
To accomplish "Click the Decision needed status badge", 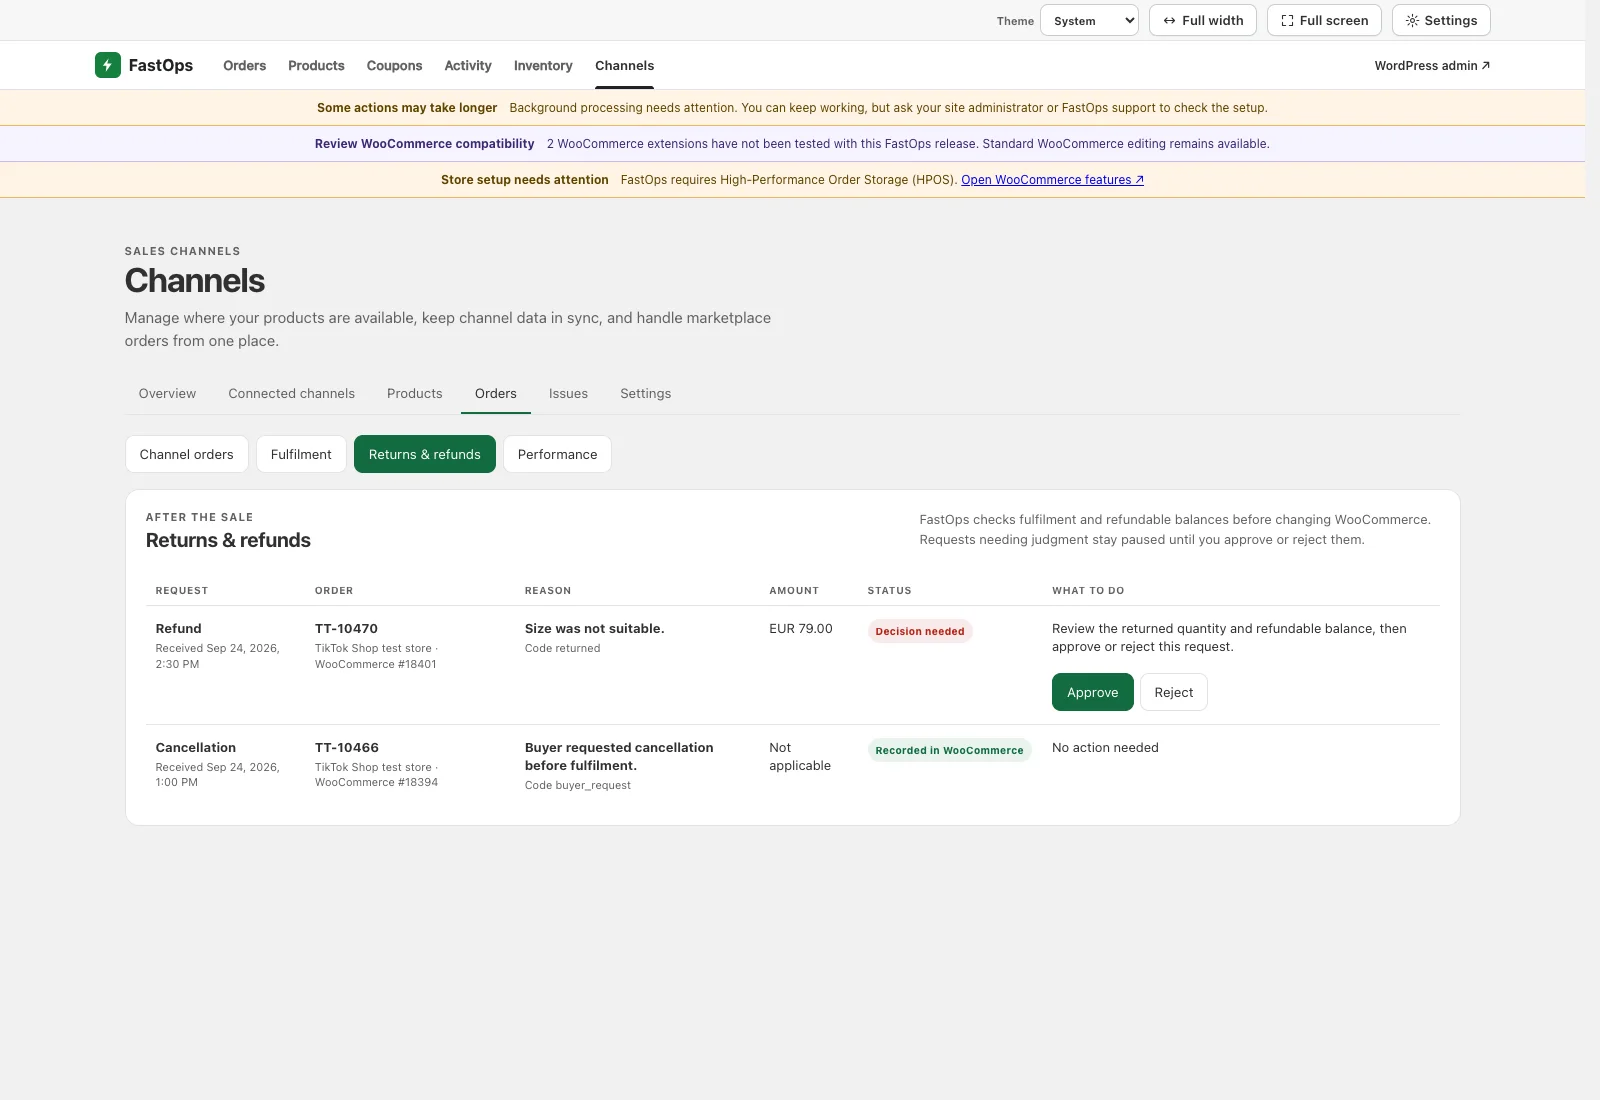I will click(920, 631).
